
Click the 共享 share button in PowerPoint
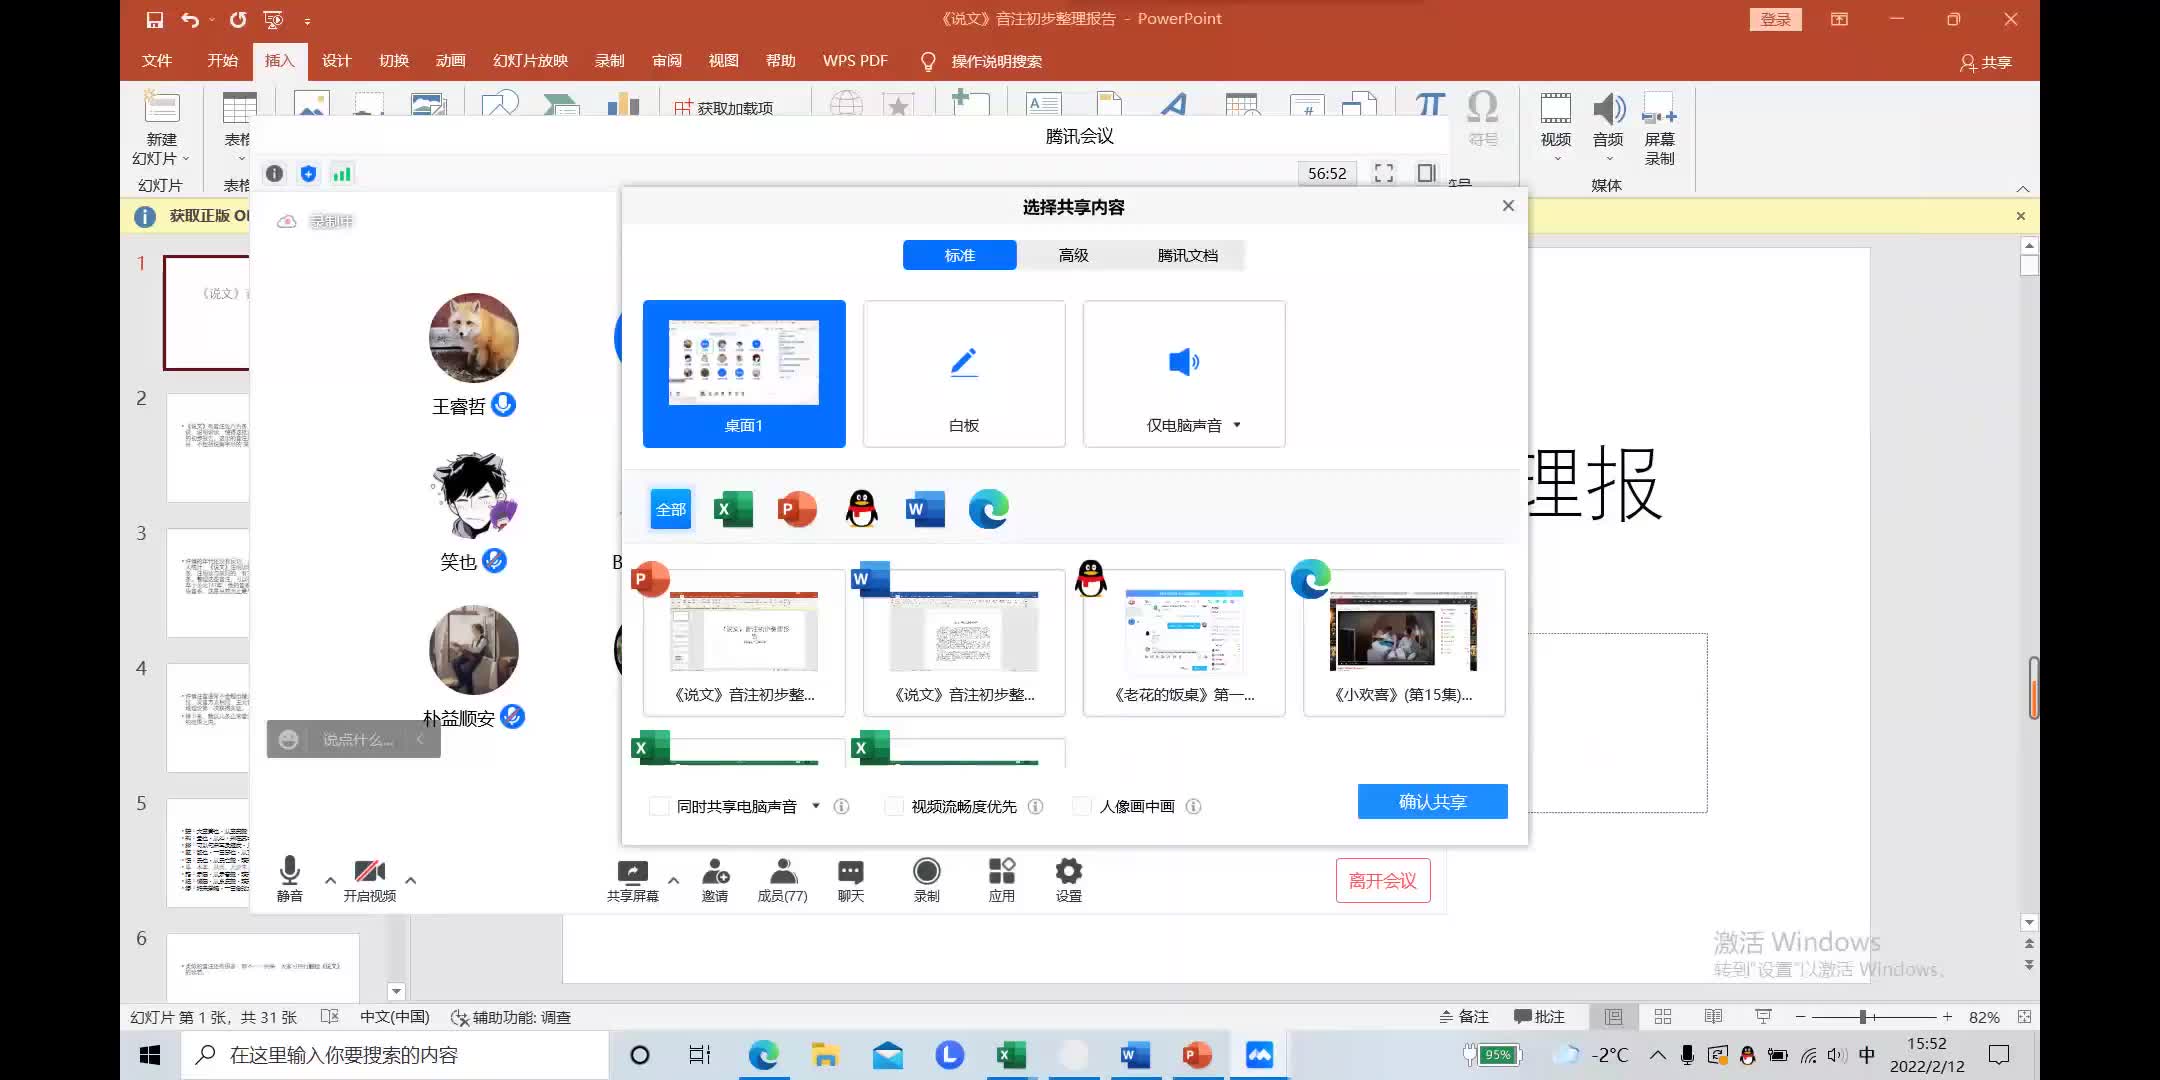(x=1986, y=62)
